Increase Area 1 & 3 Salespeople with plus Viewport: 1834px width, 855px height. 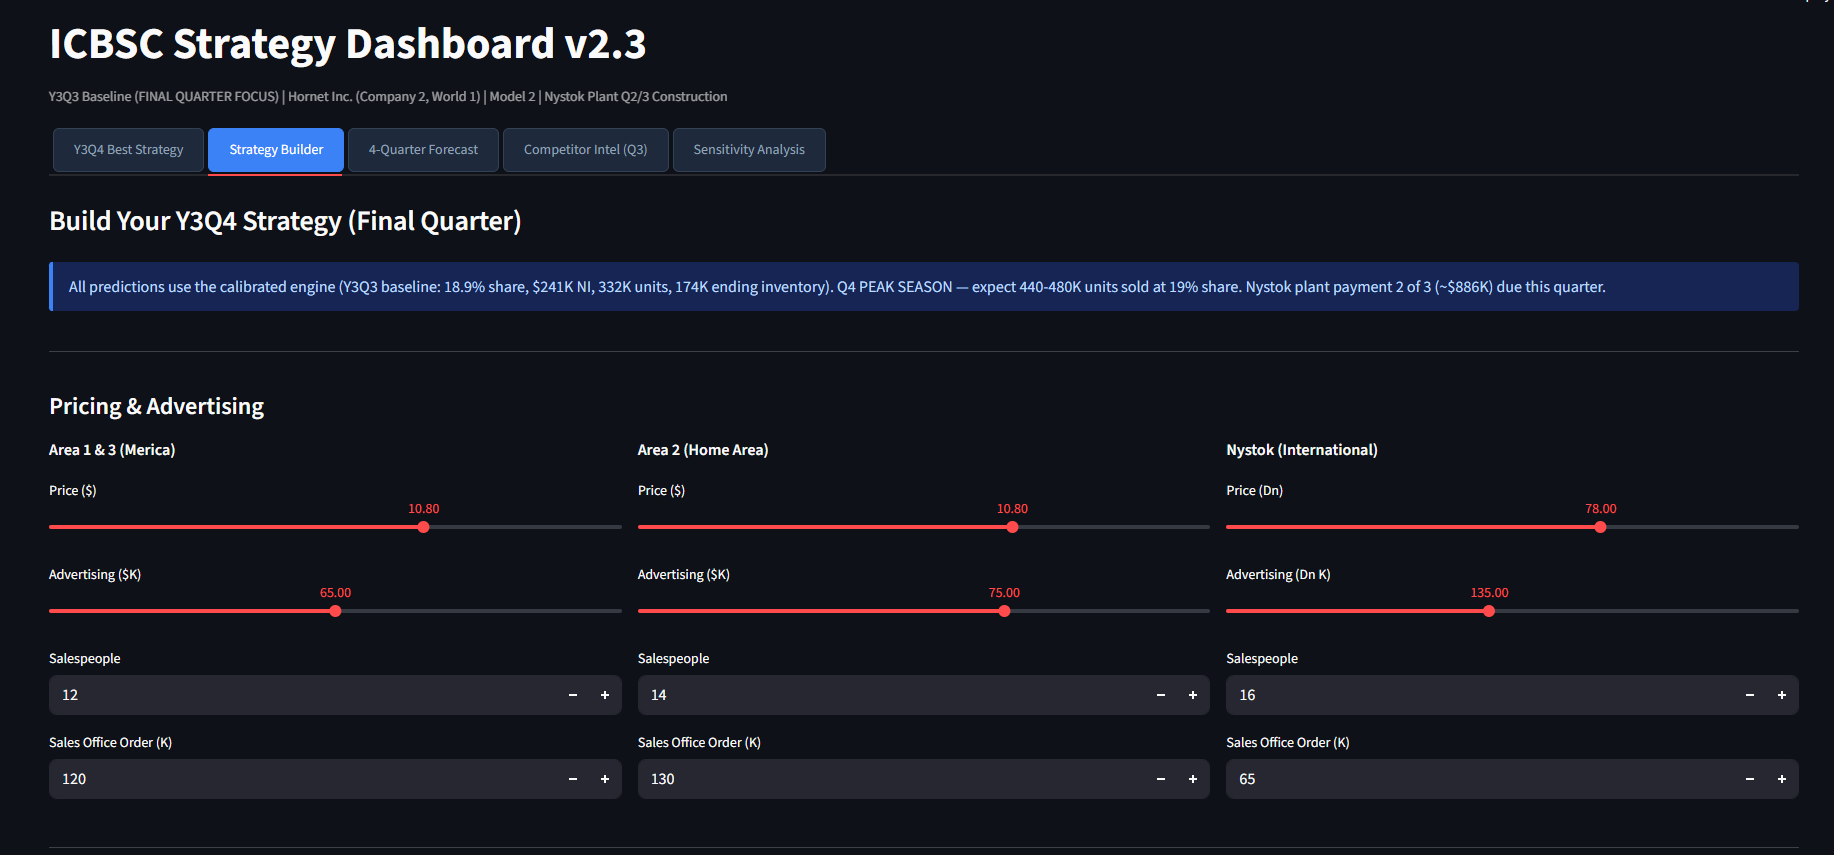[x=604, y=695]
